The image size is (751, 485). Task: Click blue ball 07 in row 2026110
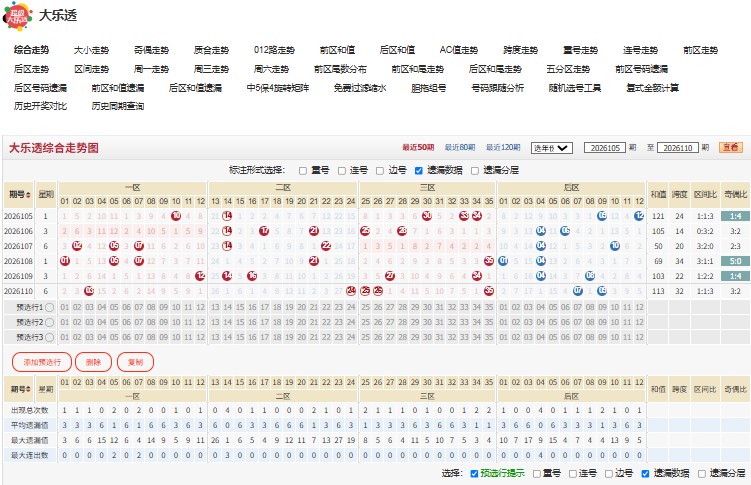tap(578, 291)
